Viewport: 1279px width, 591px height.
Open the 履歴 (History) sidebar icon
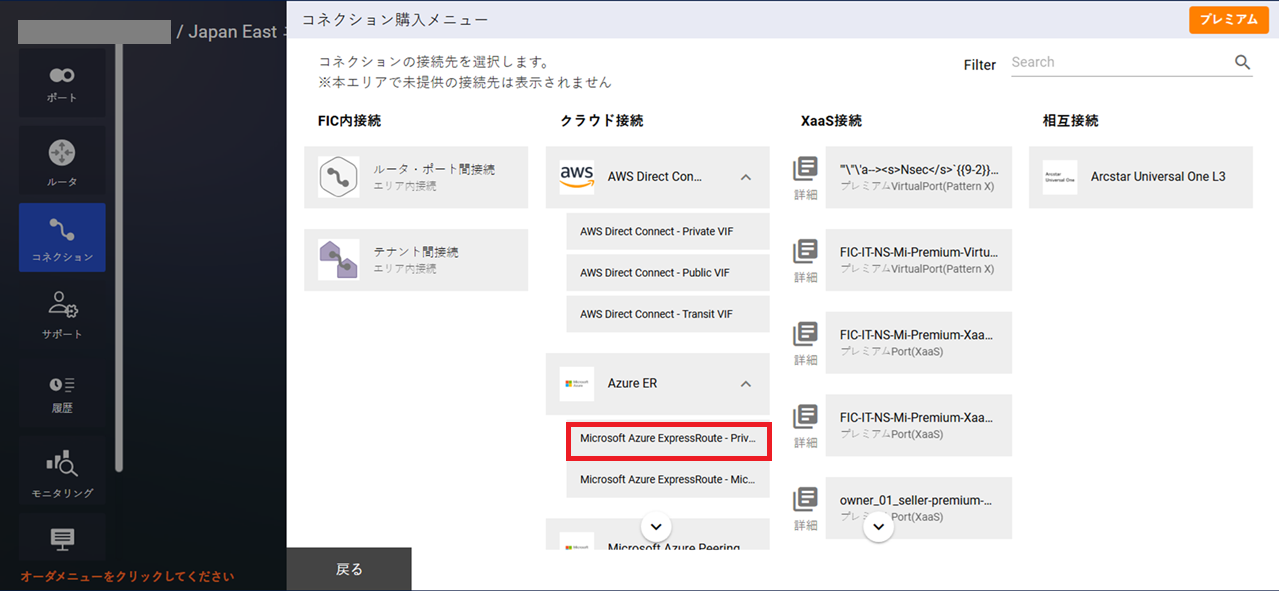pos(62,393)
